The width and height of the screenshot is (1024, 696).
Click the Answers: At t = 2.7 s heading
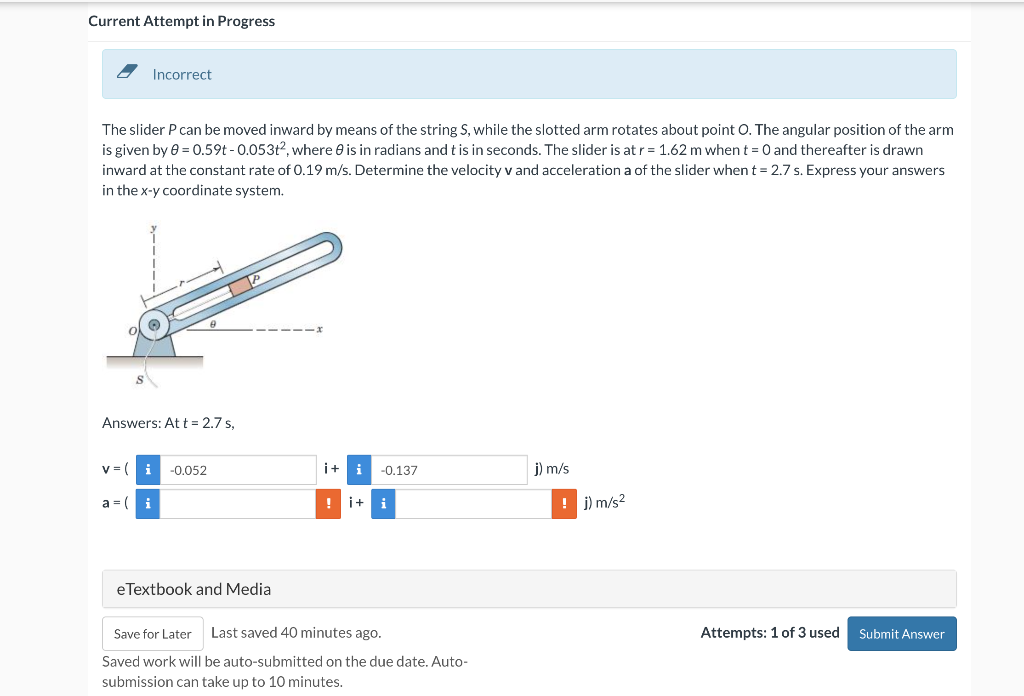(167, 422)
